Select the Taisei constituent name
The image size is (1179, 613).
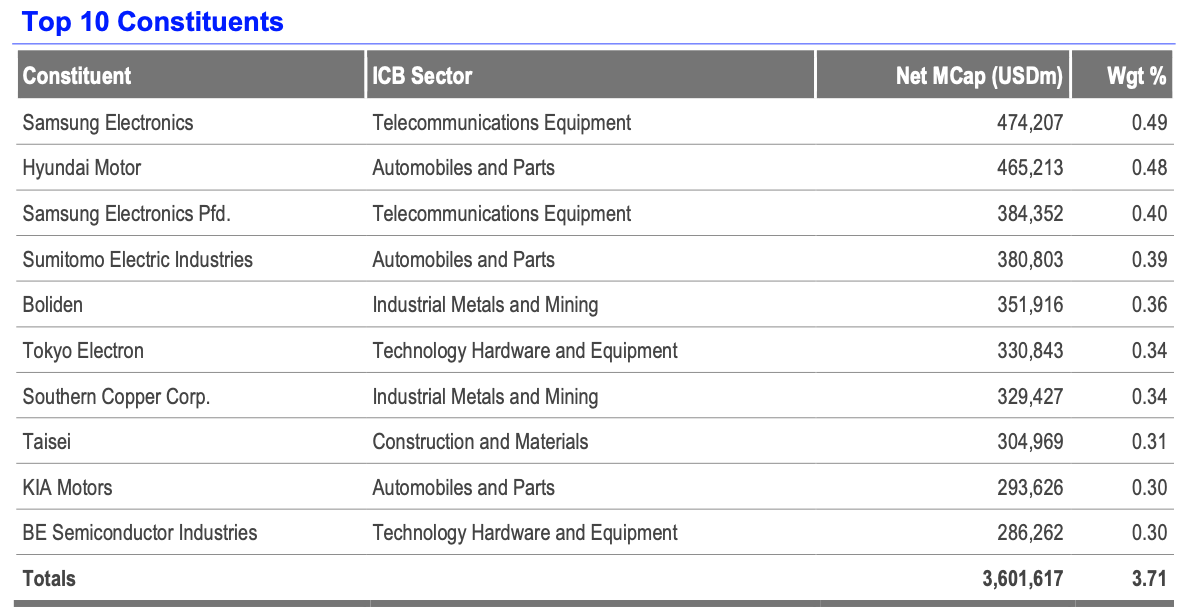(47, 442)
